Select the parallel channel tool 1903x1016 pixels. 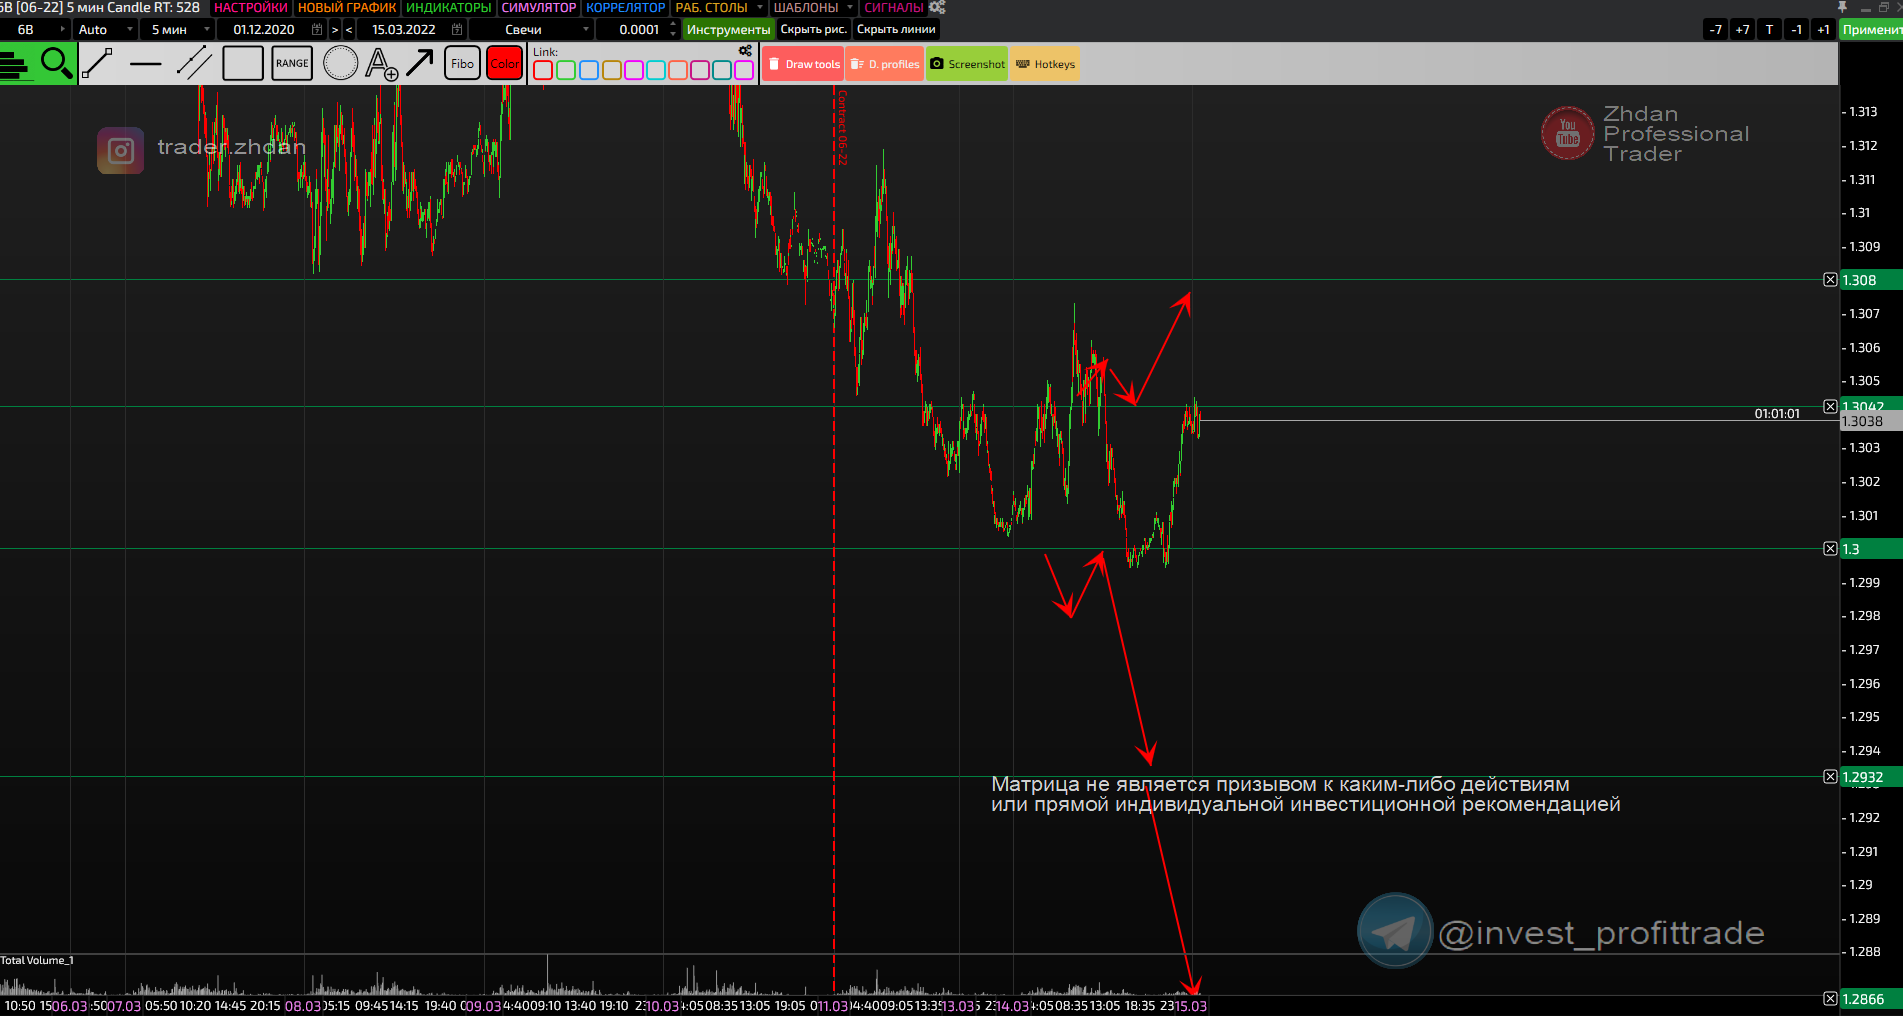click(x=194, y=64)
